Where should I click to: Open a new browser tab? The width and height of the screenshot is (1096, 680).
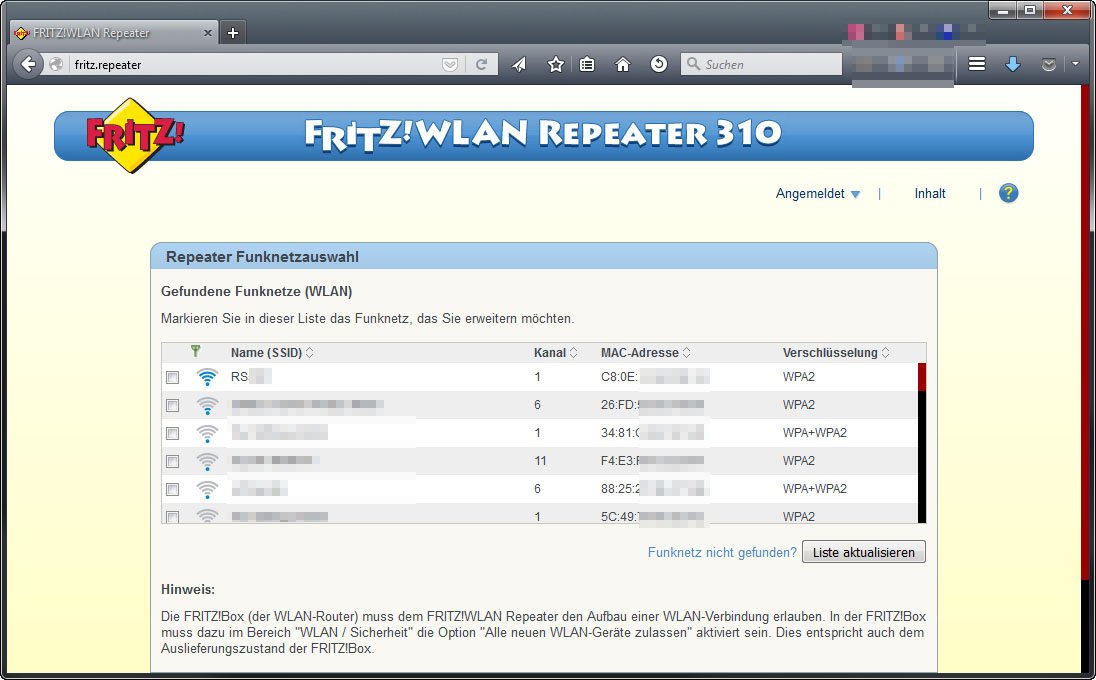[x=233, y=33]
